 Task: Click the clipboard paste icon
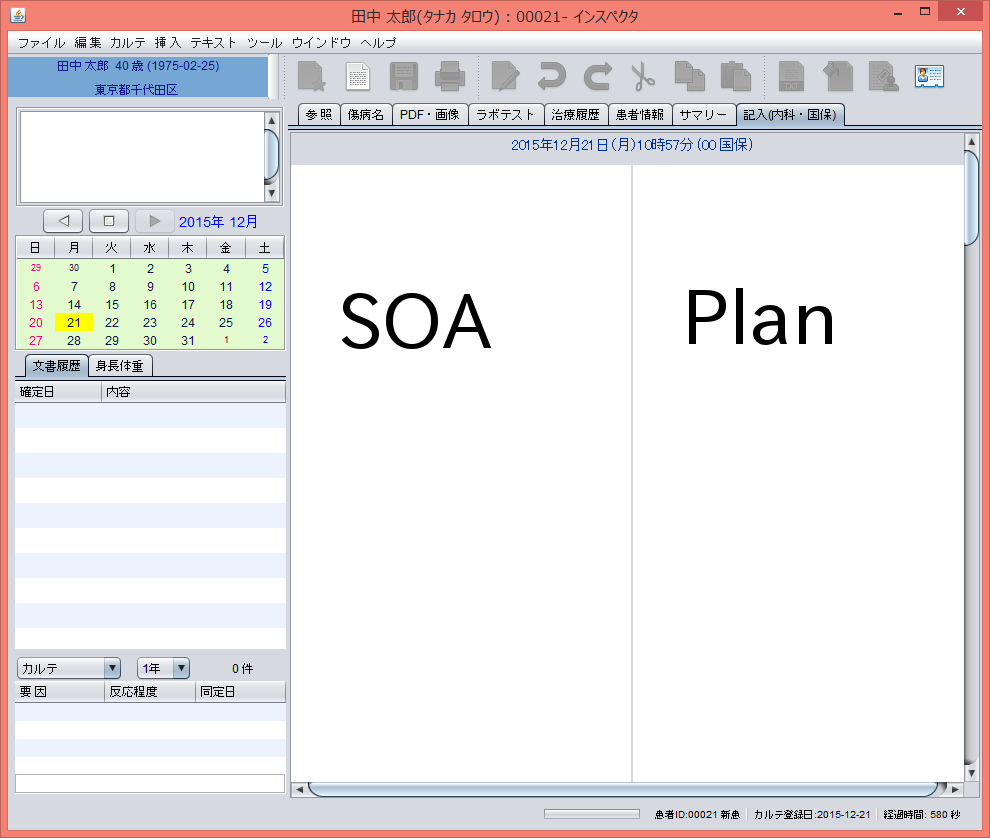pos(735,77)
